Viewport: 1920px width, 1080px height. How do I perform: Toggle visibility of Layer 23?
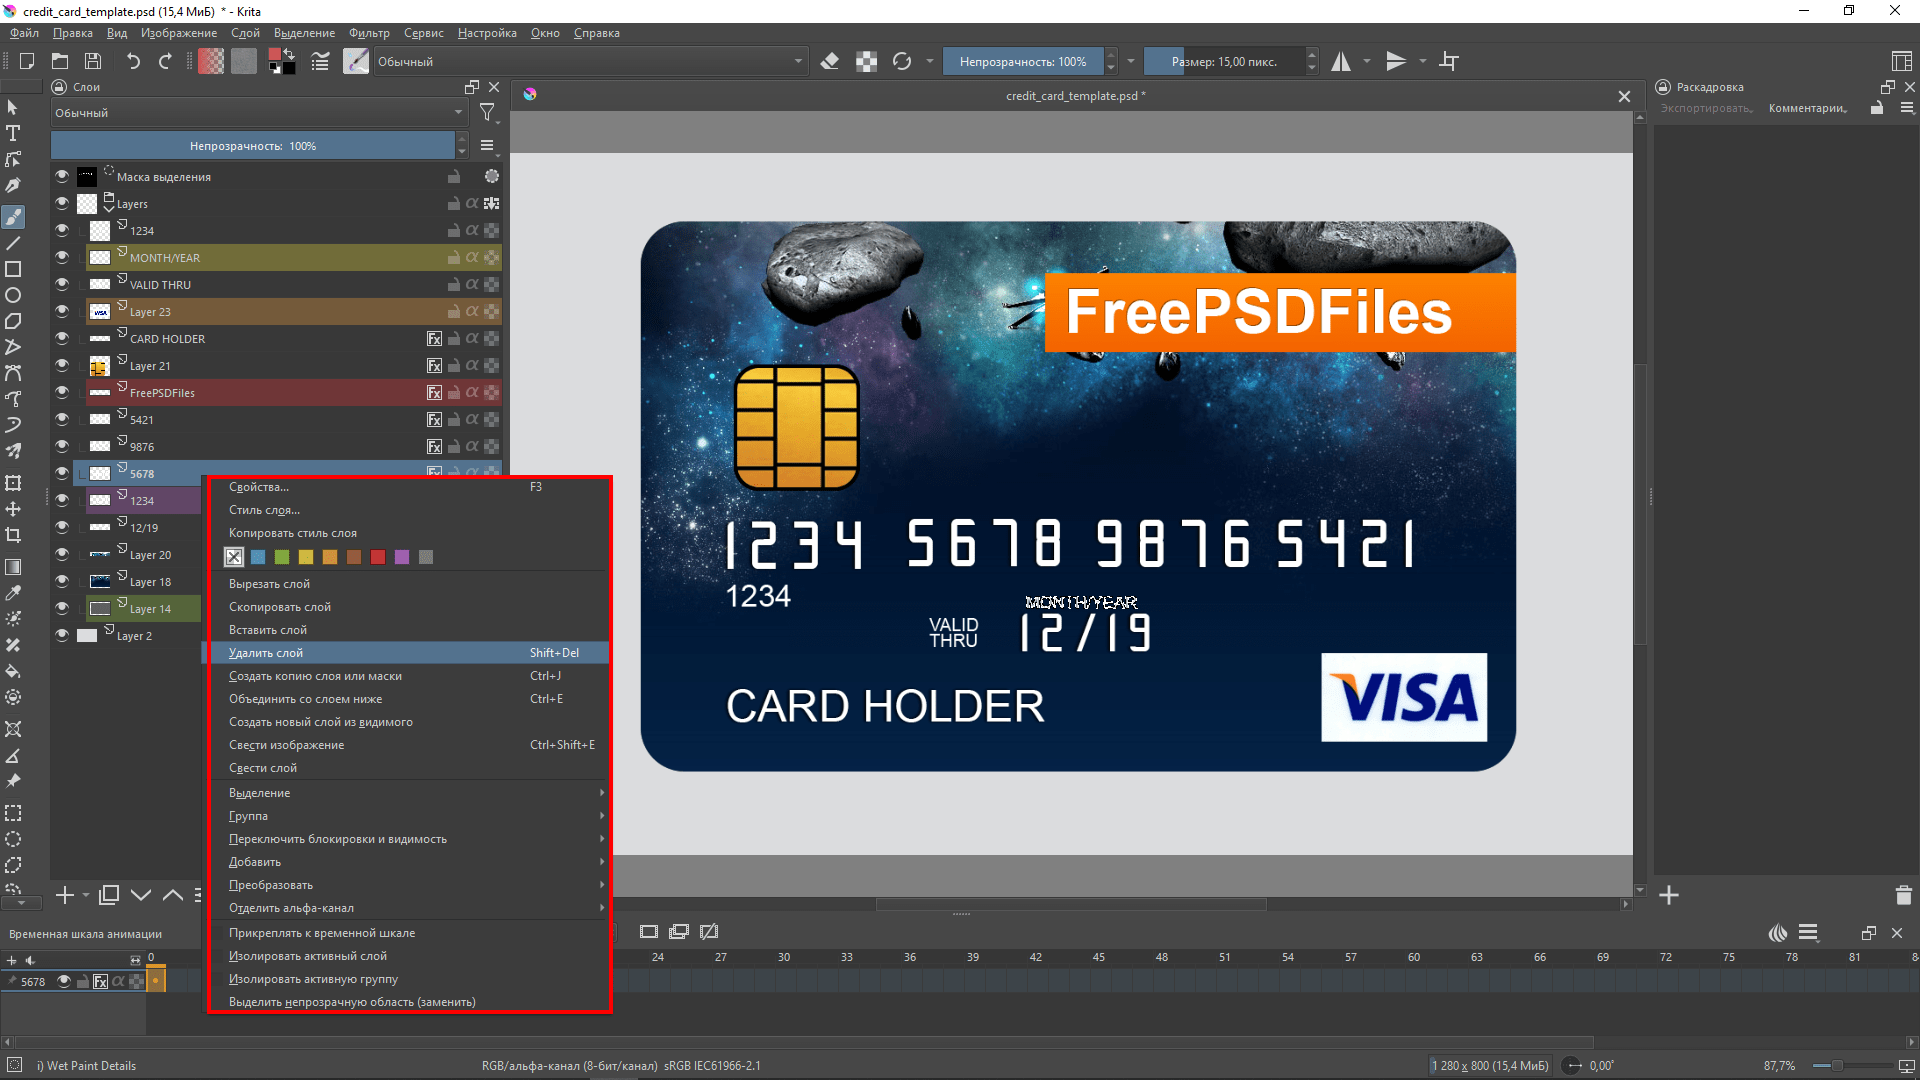[62, 311]
